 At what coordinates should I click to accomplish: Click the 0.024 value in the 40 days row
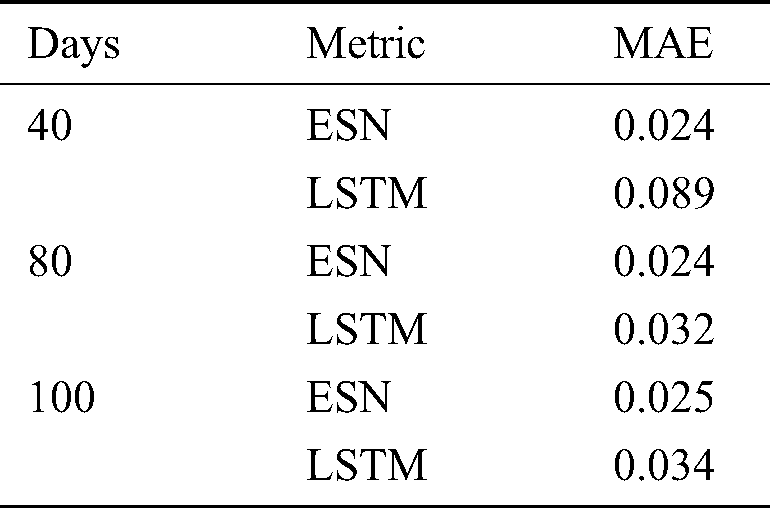pos(663,126)
